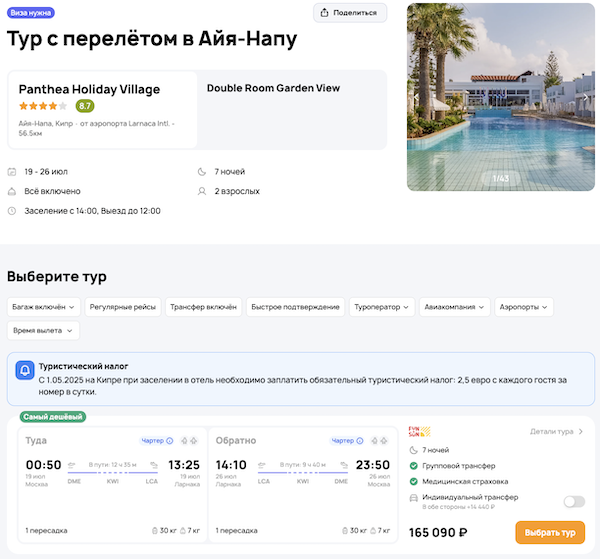This screenshot has width=600, height=559.
Task: Click the share icon beside Поделиться
Action: coord(326,13)
